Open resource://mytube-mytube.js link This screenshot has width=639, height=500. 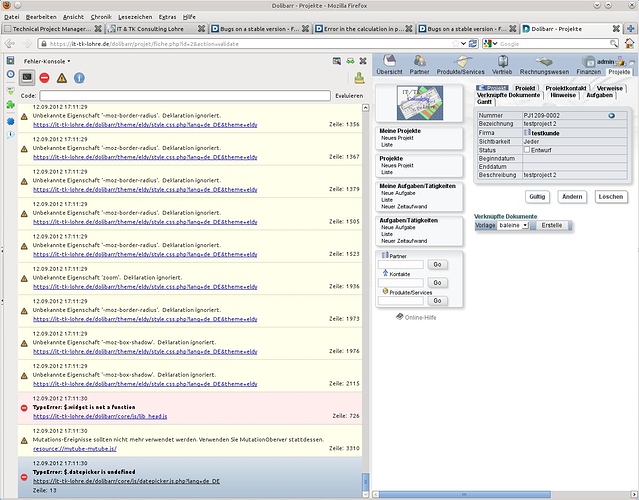coord(75,449)
